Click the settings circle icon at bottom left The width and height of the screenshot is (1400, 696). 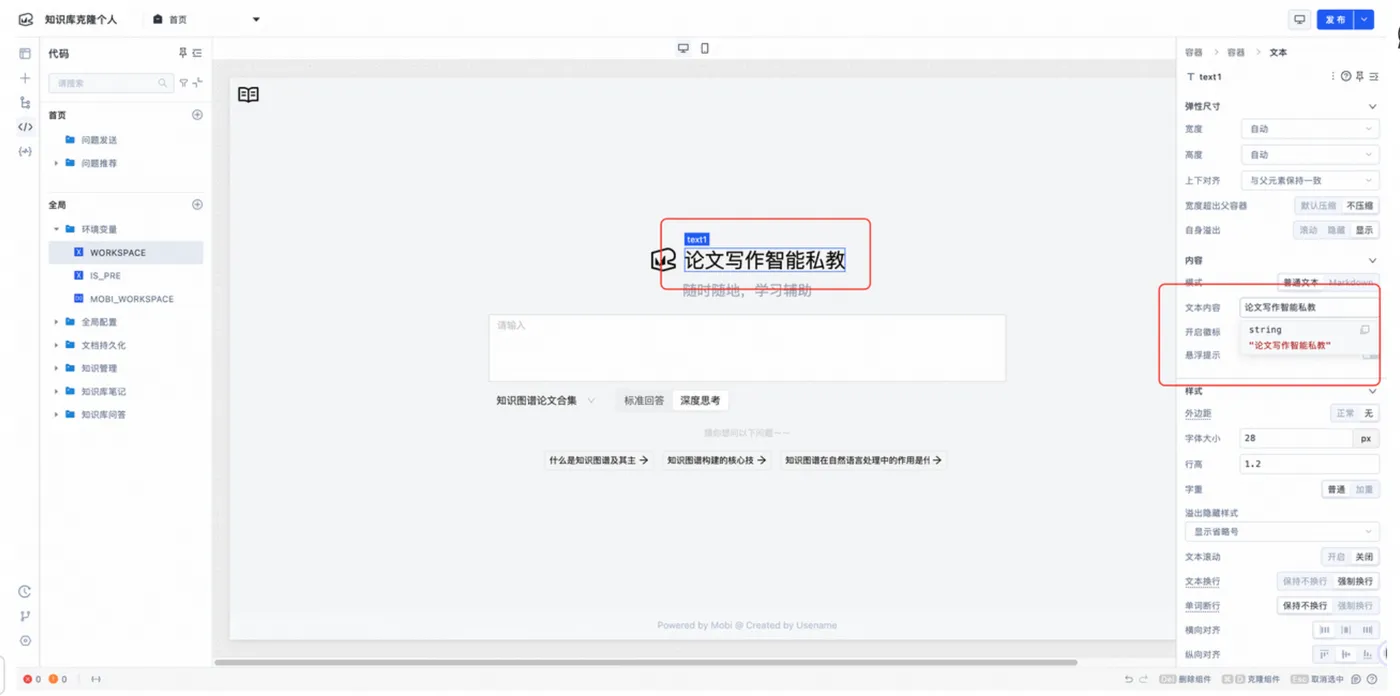25,641
